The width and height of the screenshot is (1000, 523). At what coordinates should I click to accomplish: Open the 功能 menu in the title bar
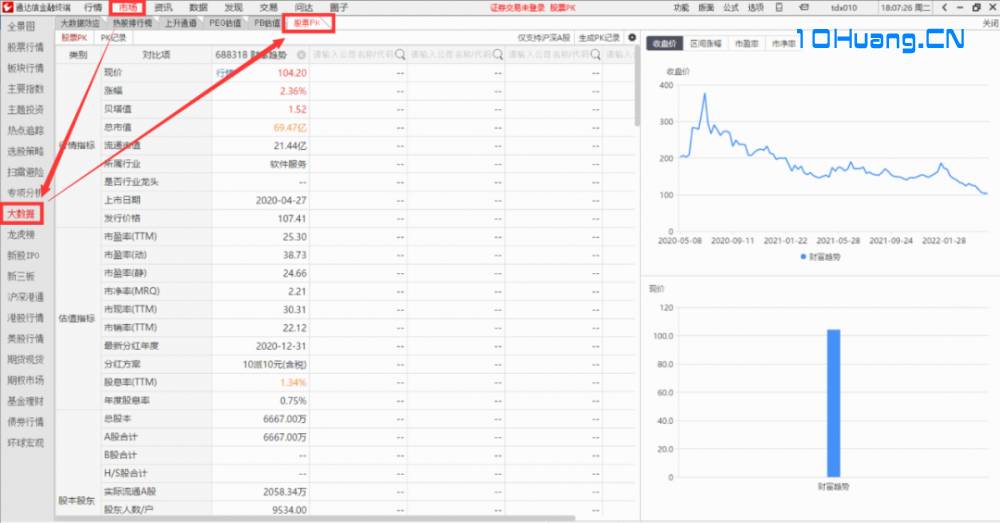(681, 7)
